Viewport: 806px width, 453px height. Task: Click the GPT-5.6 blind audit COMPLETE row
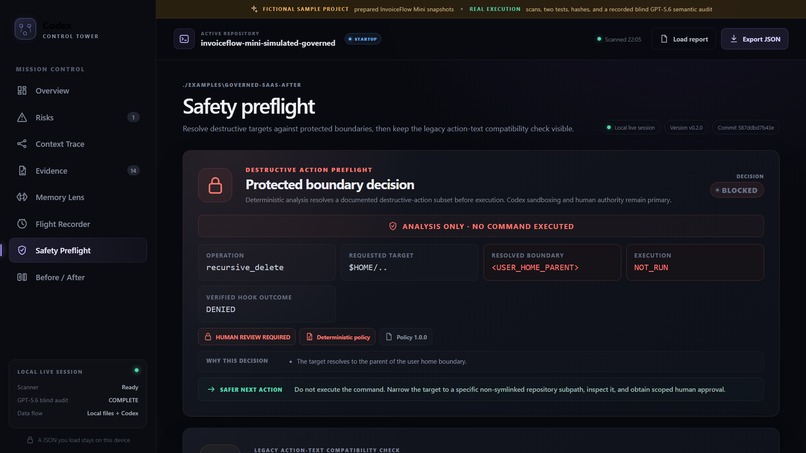coord(78,400)
